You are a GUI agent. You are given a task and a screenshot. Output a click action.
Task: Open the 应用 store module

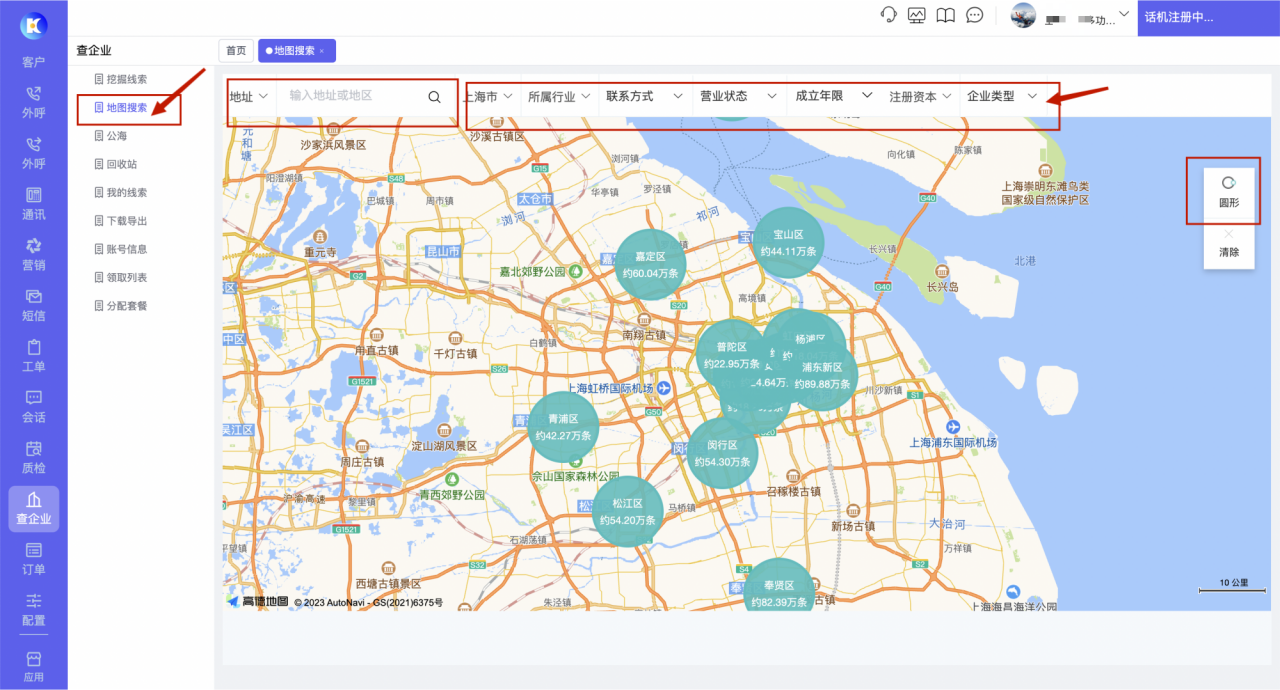pos(33,666)
